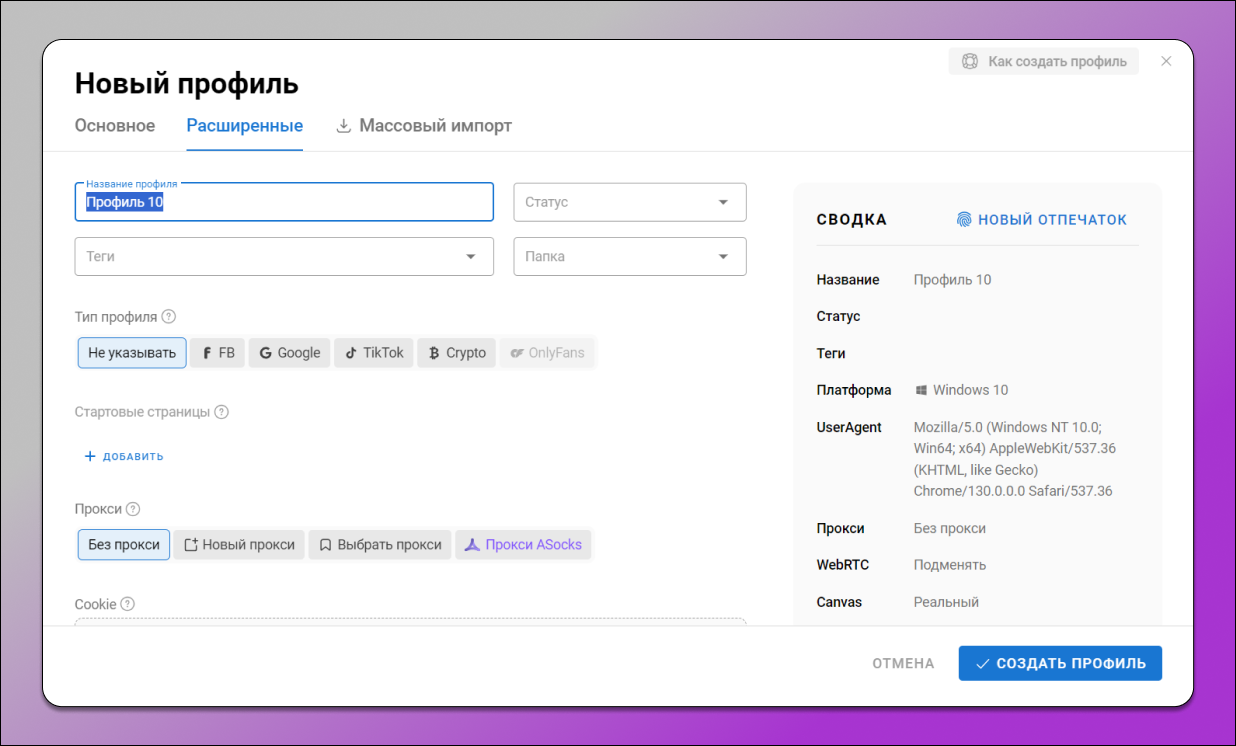Click the help icon beside Стартовые страницы
Screen dimensions: 1236x746
222,412
